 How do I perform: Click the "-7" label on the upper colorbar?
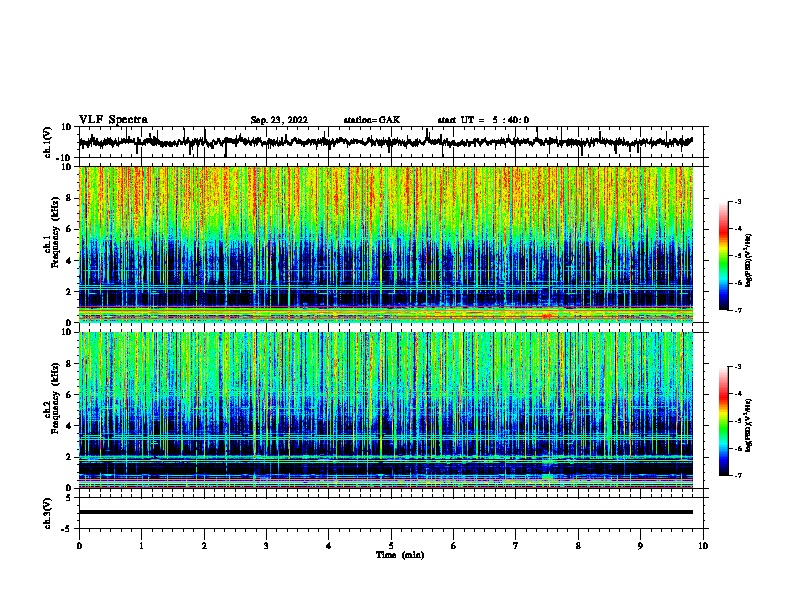click(x=737, y=310)
